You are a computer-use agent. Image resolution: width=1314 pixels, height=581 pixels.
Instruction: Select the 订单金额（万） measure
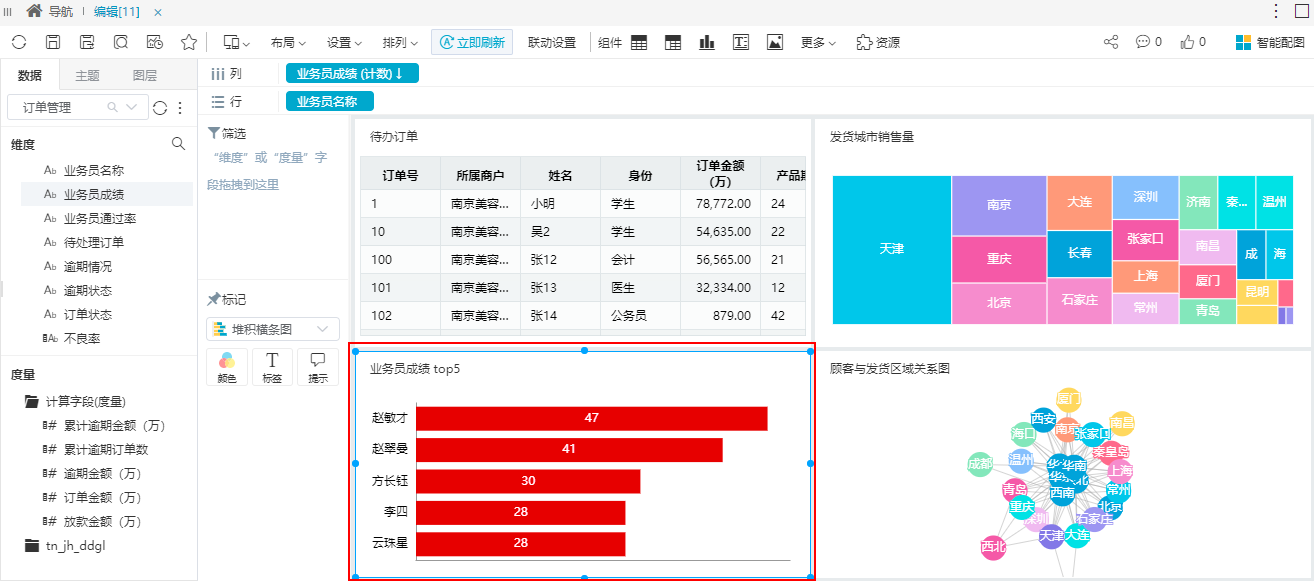click(x=107, y=497)
